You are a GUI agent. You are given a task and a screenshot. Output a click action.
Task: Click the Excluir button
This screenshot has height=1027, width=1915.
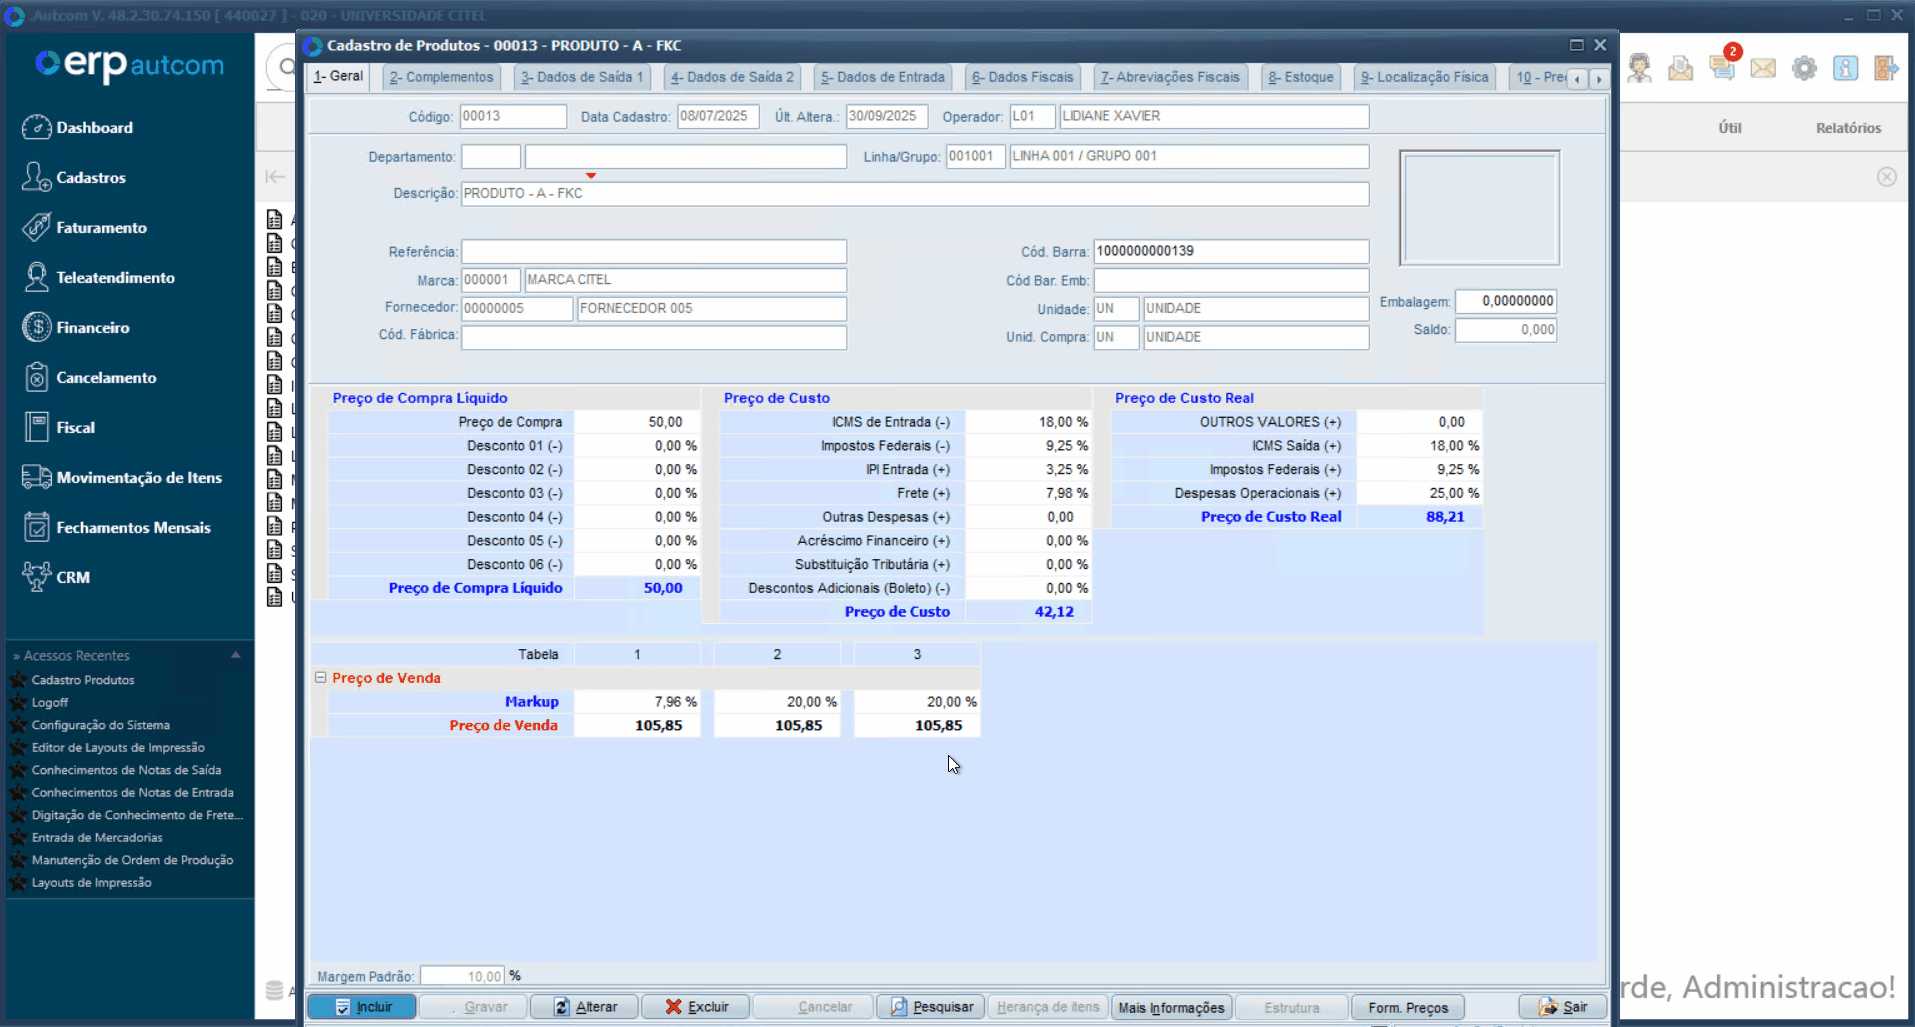(x=696, y=1007)
